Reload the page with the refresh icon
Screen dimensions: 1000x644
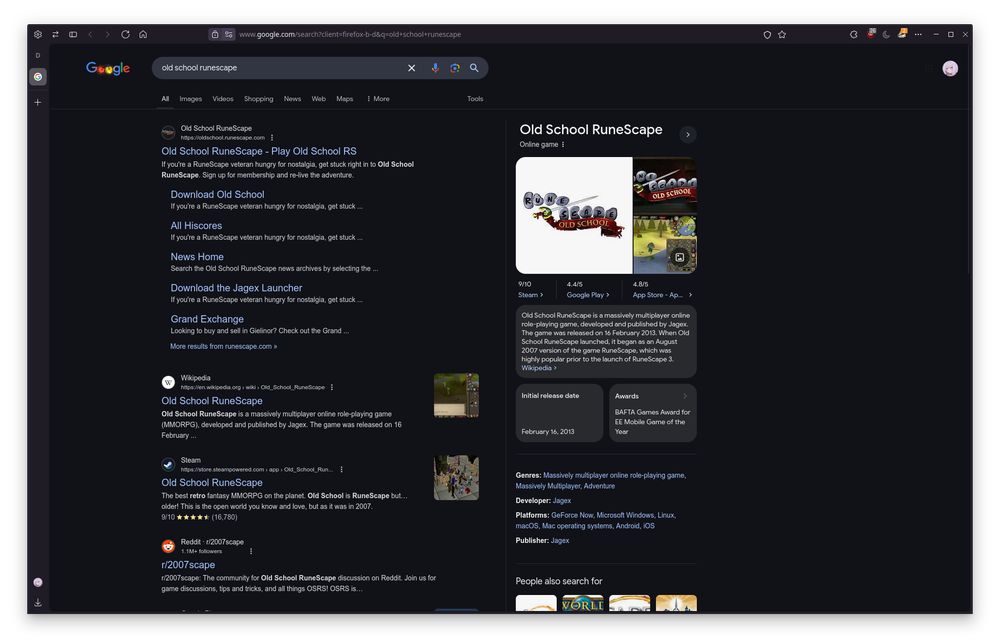click(126, 34)
